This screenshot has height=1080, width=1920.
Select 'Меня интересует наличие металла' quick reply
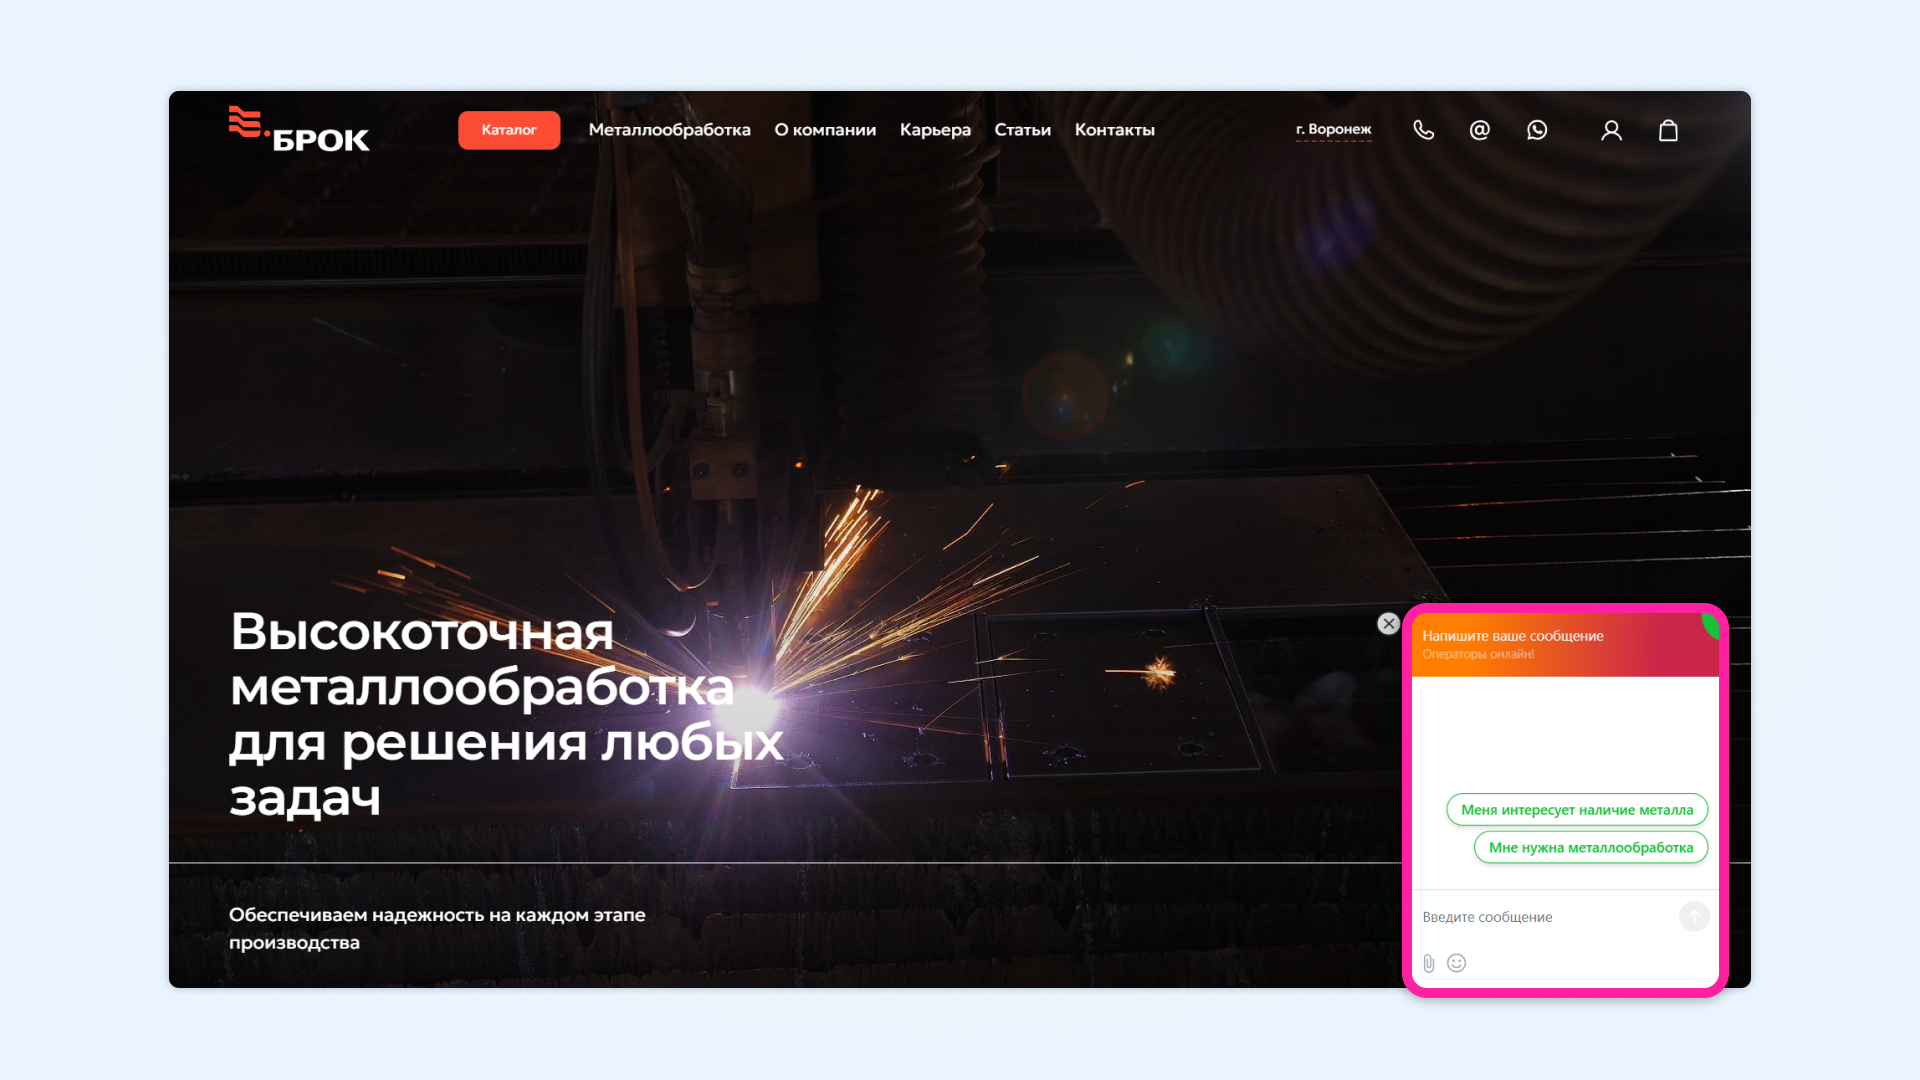tap(1577, 810)
